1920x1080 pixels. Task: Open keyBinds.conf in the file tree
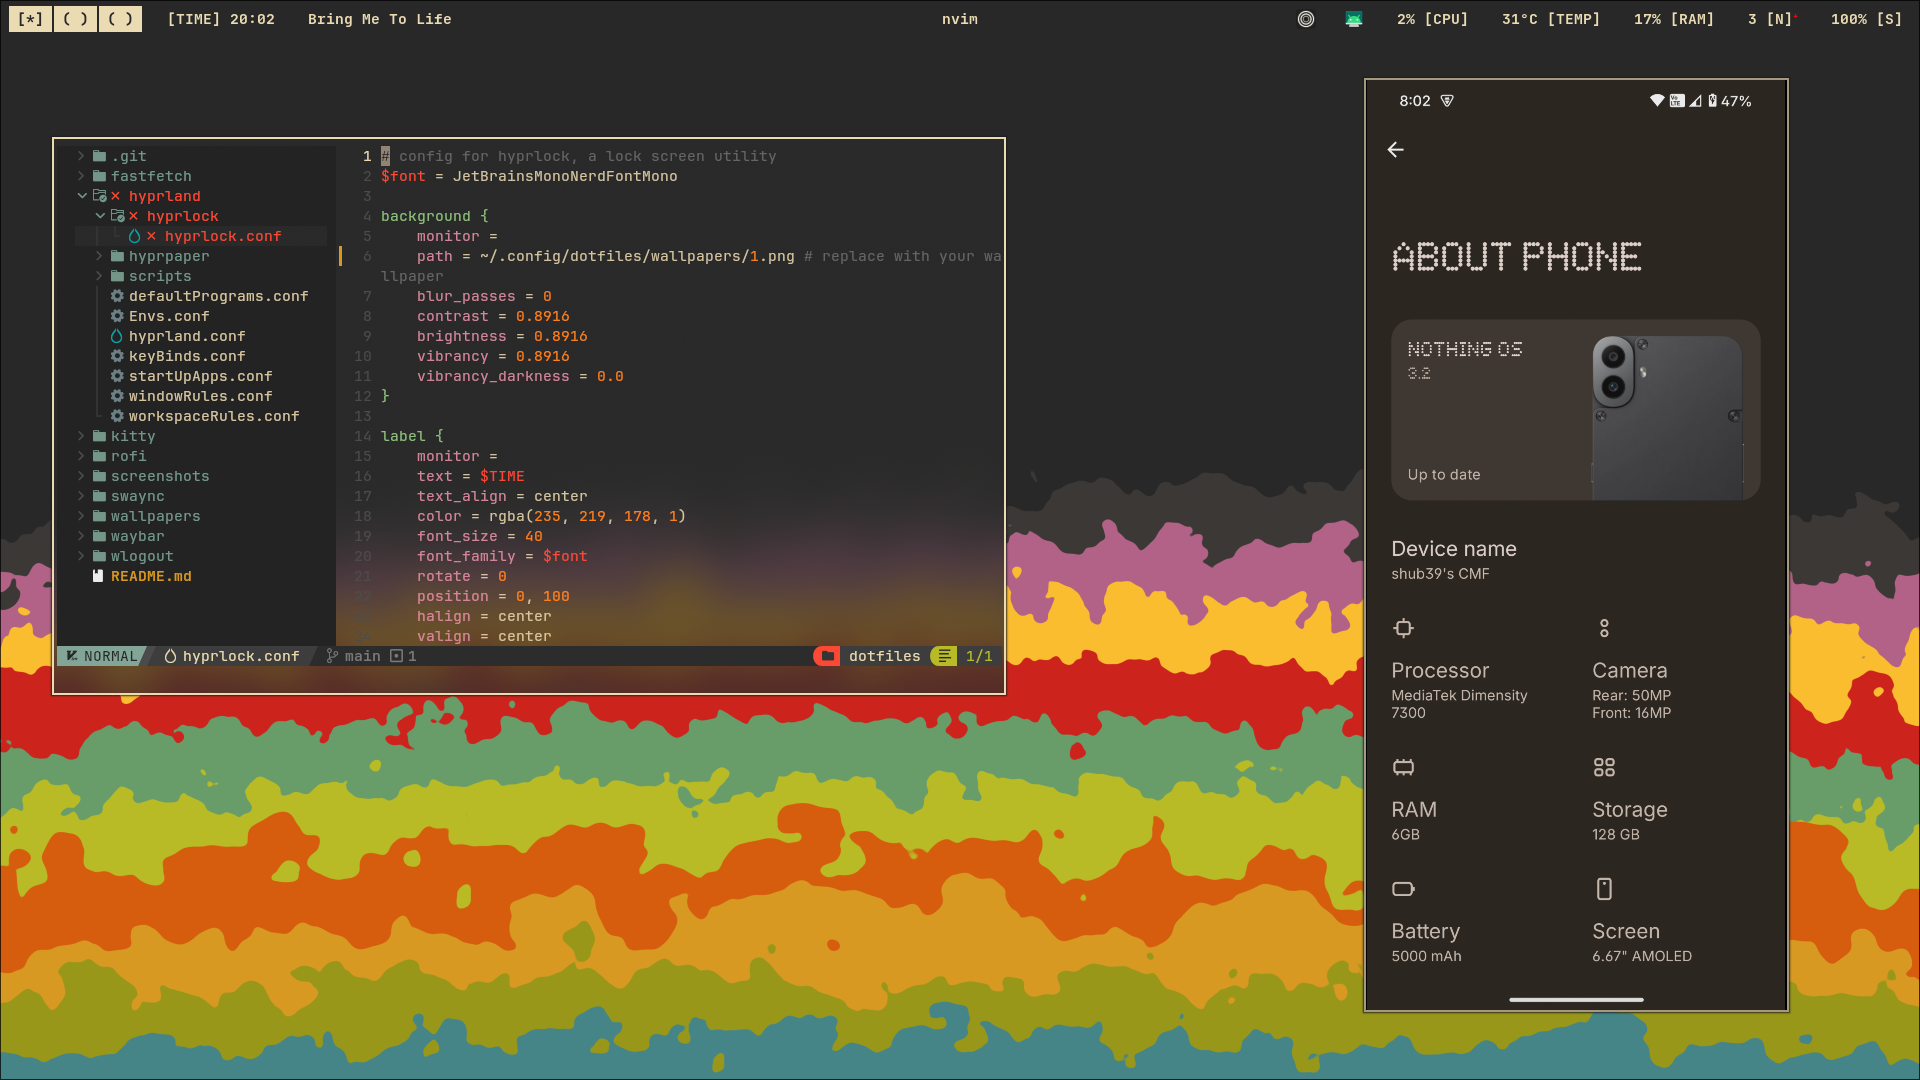click(x=187, y=356)
